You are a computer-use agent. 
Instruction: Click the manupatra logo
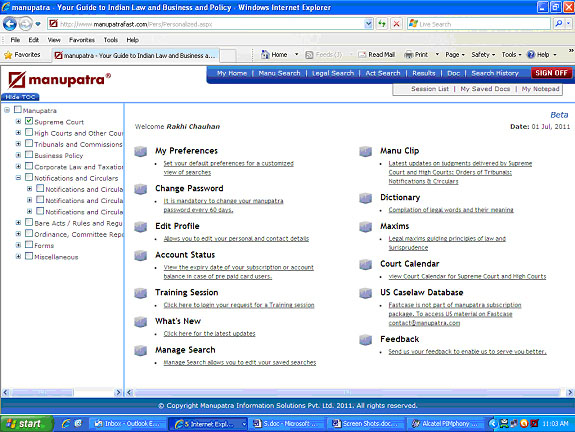click(59, 80)
